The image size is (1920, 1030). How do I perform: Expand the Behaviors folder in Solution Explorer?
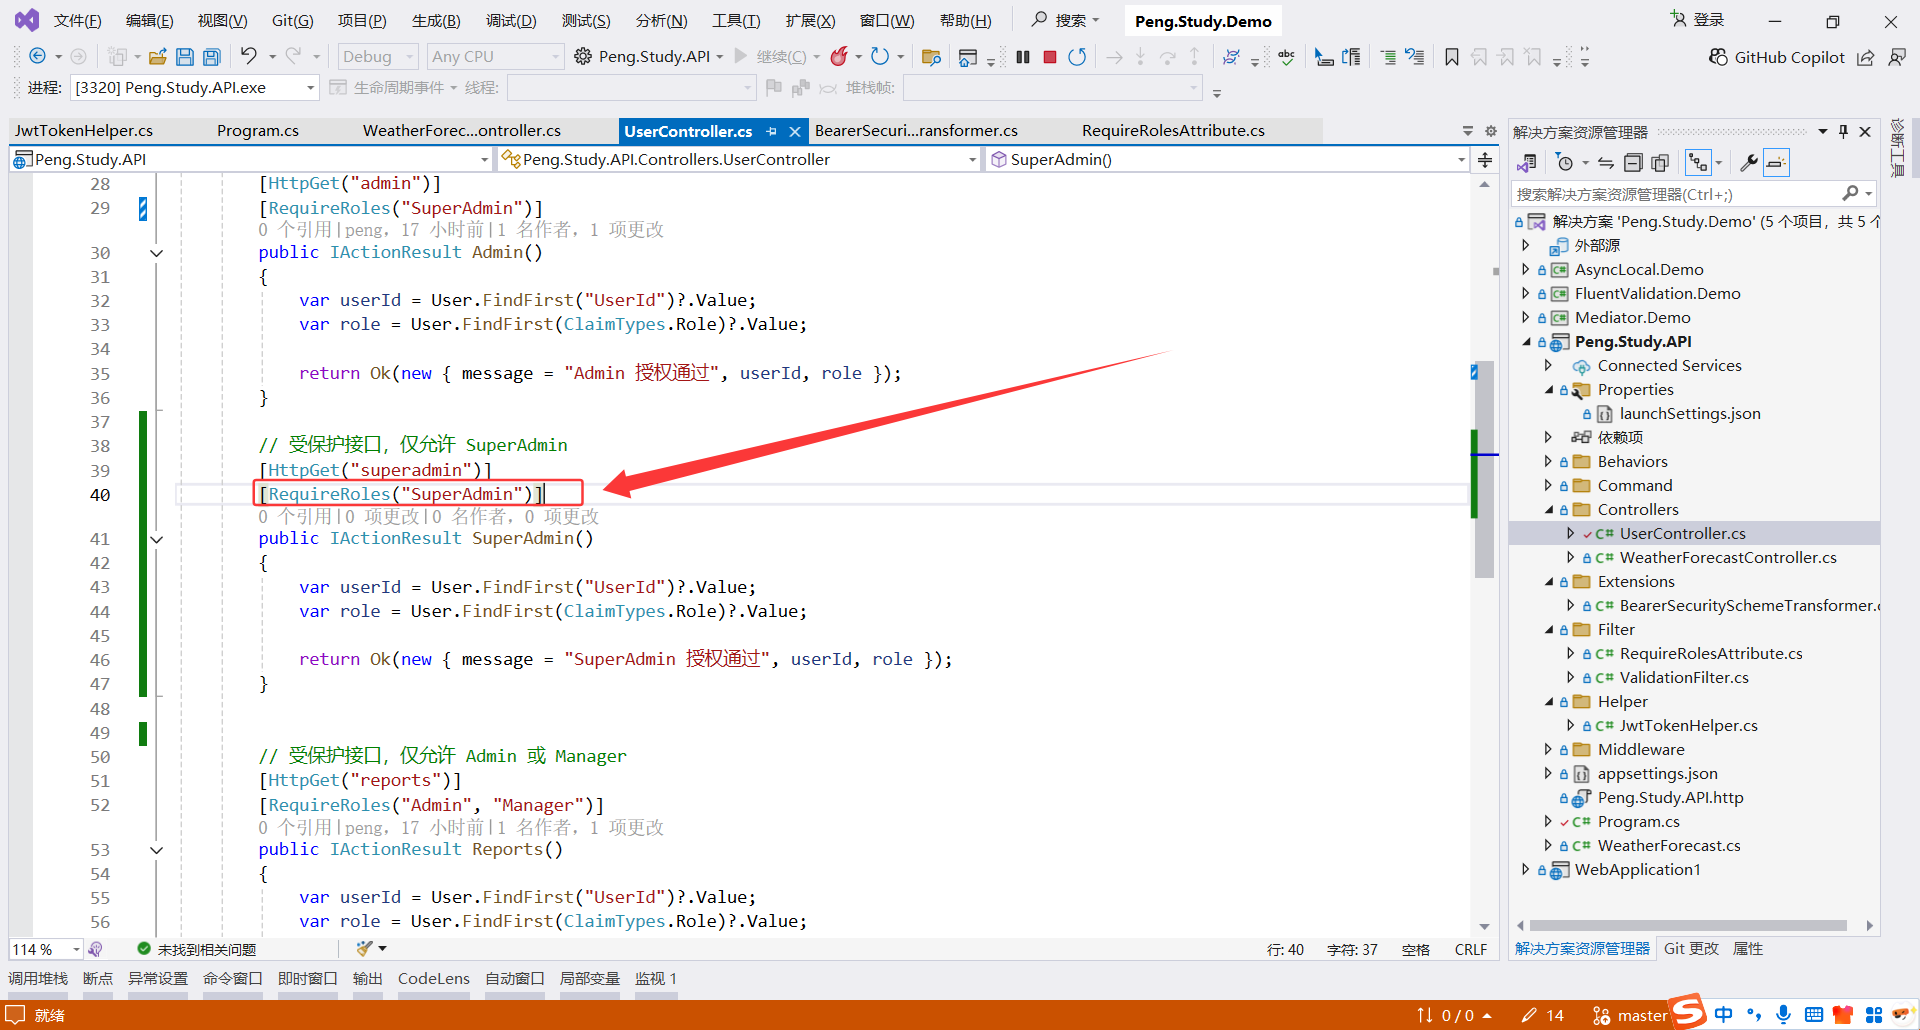click(x=1548, y=461)
